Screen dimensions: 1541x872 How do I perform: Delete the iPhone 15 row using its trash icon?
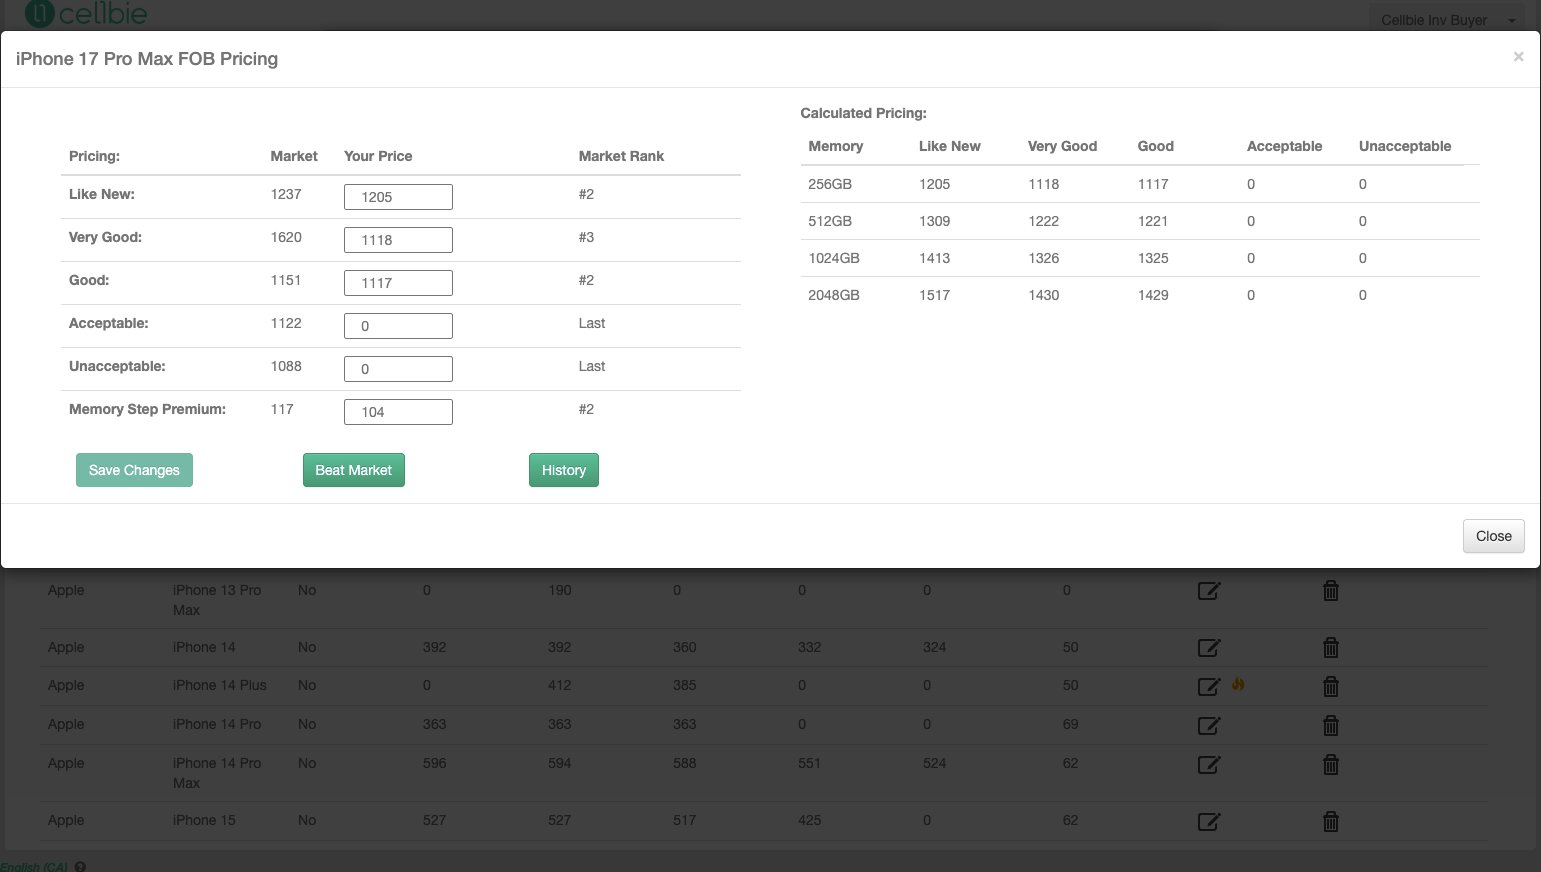[1331, 821]
